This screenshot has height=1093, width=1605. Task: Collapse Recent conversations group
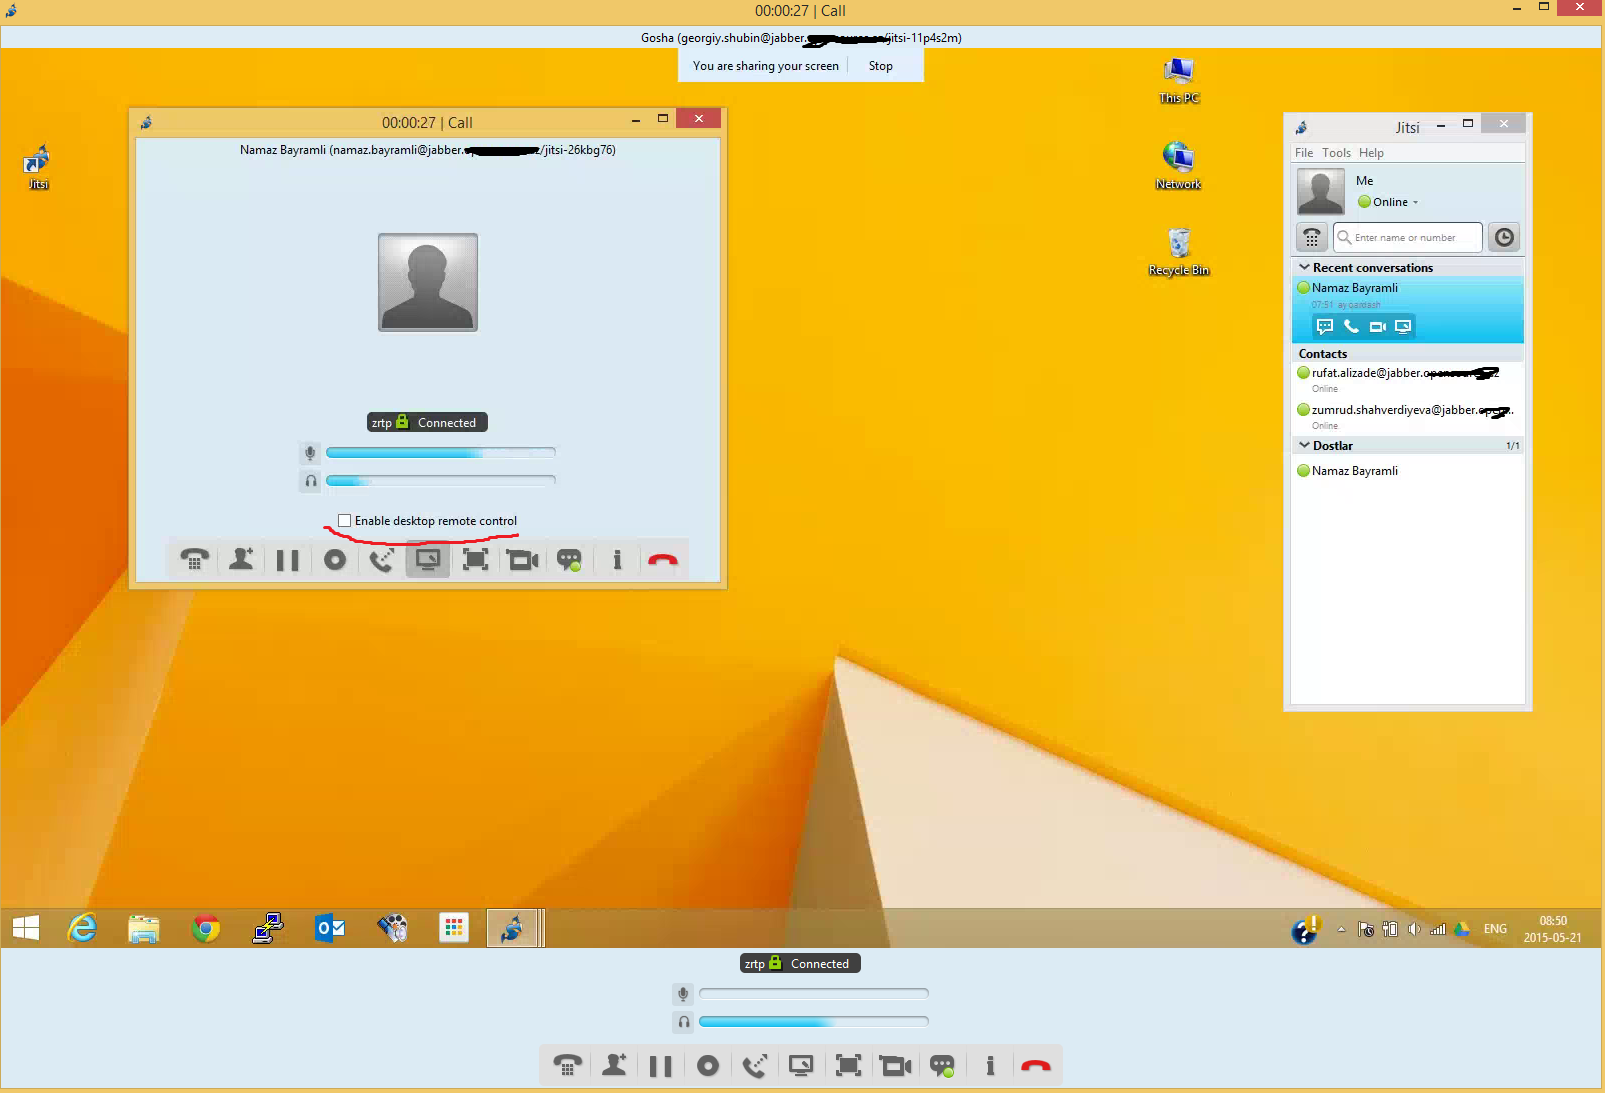1304,268
